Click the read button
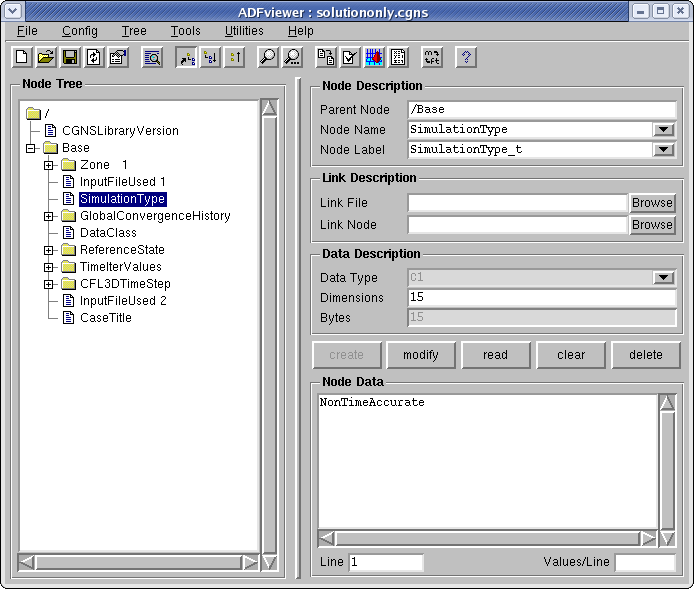This screenshot has width=694, height=589. tap(496, 355)
